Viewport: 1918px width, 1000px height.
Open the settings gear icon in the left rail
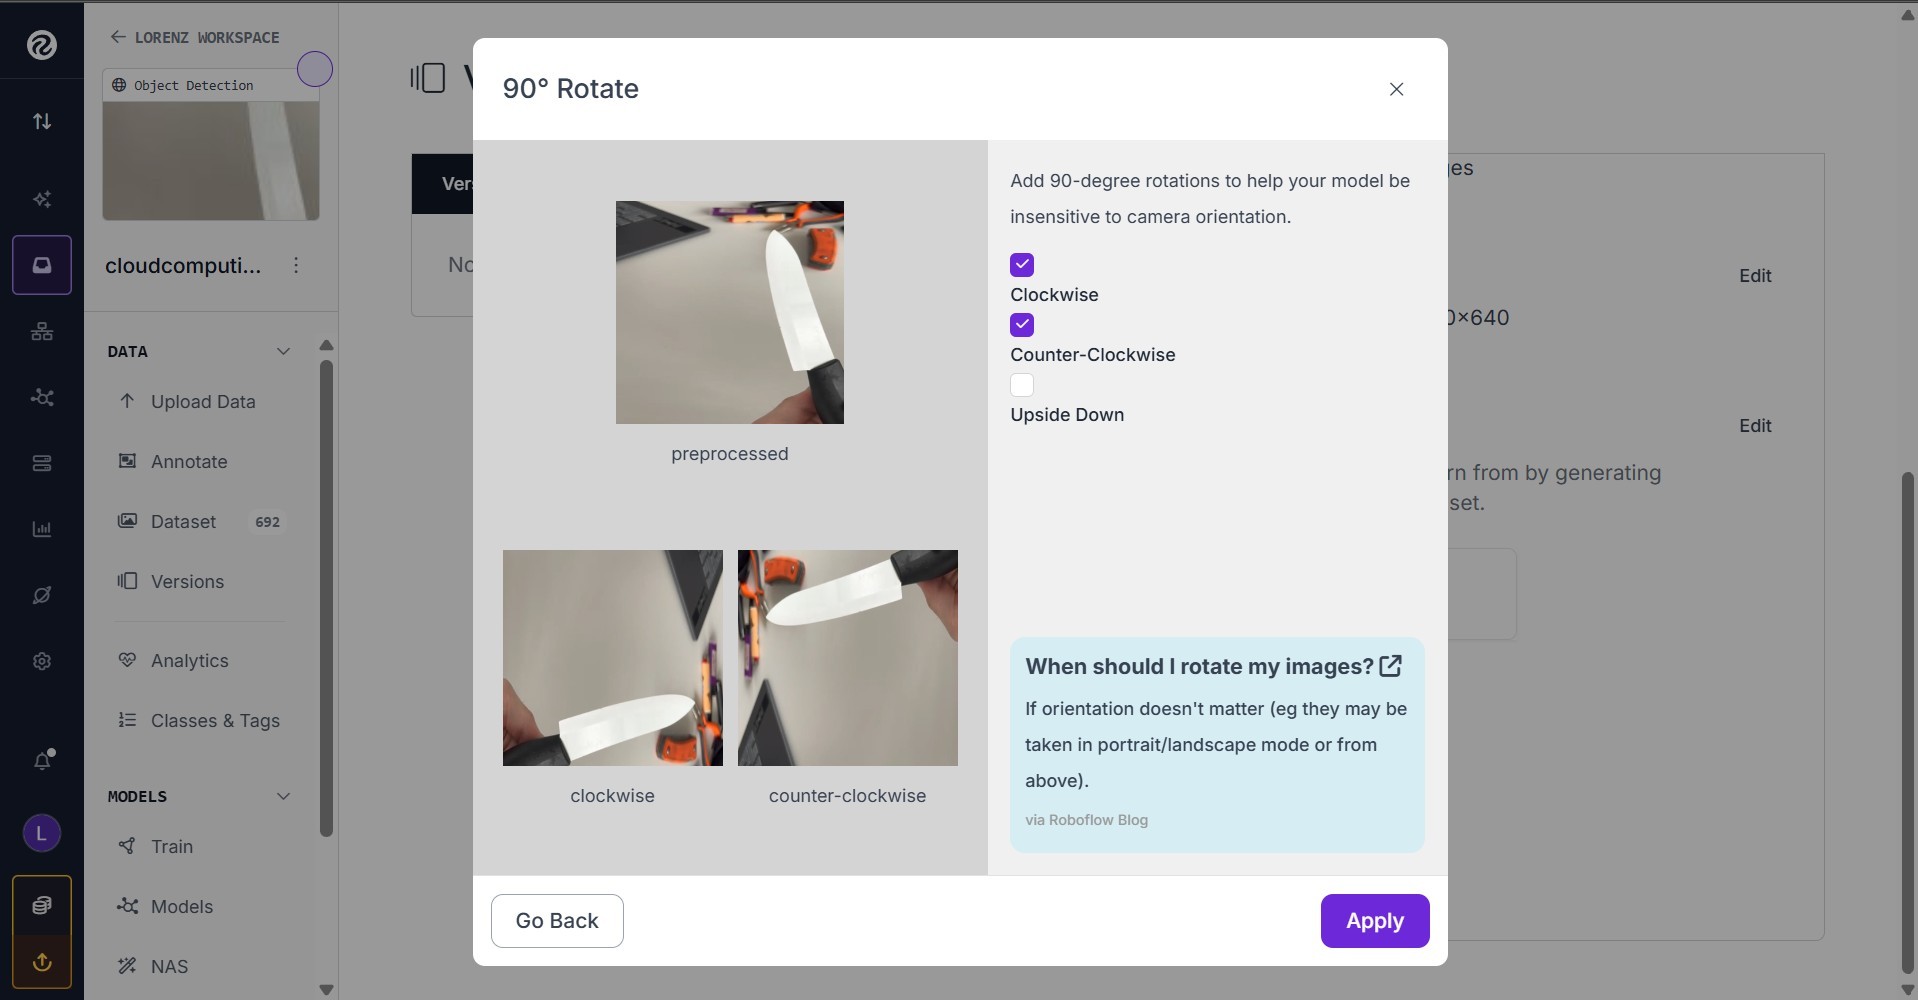[x=42, y=661]
